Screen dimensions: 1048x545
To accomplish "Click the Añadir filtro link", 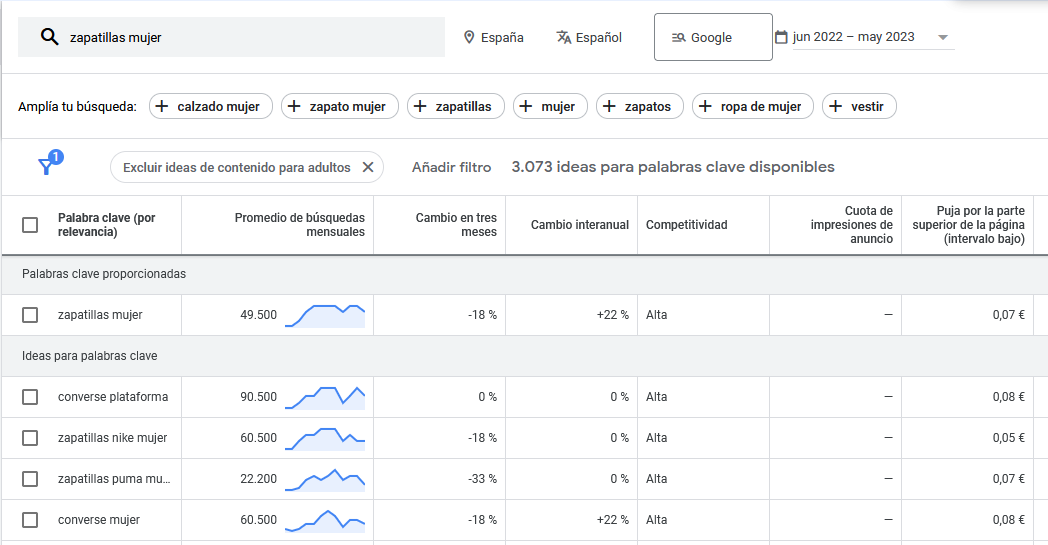I will (x=451, y=167).
